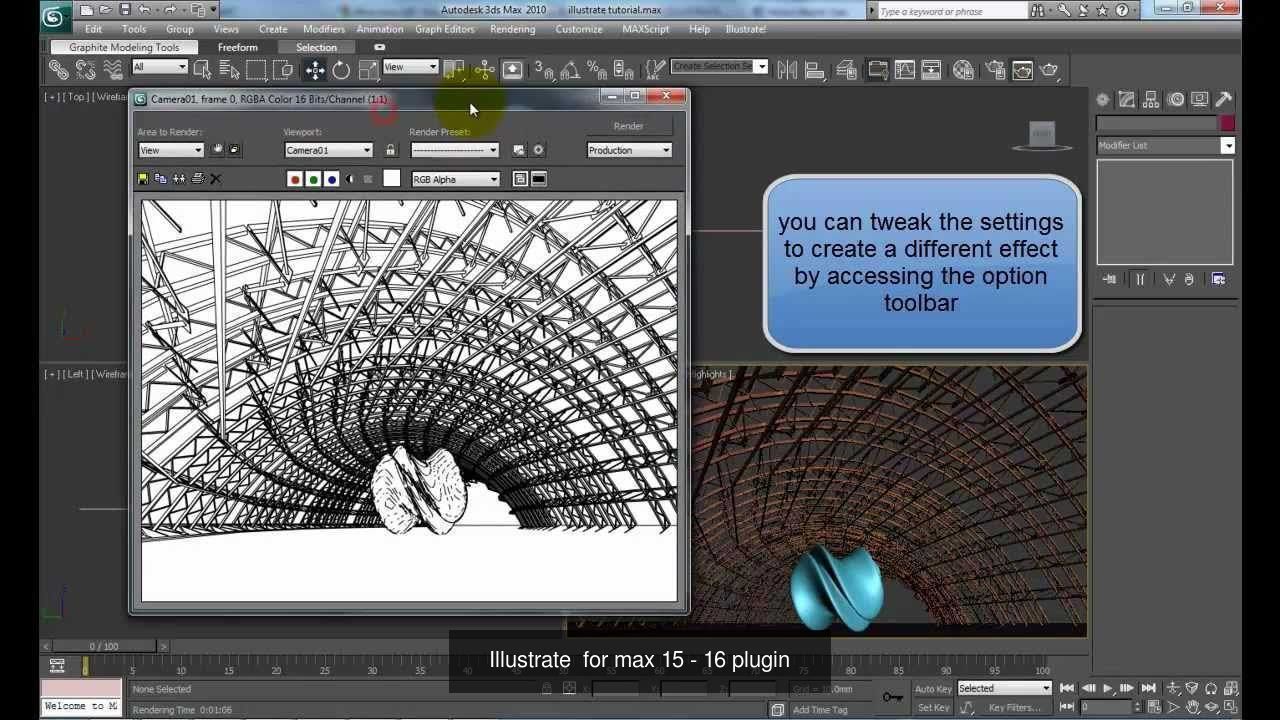
Task: Open the RGB Alpha channel dropdown
Action: pyautogui.click(x=456, y=179)
